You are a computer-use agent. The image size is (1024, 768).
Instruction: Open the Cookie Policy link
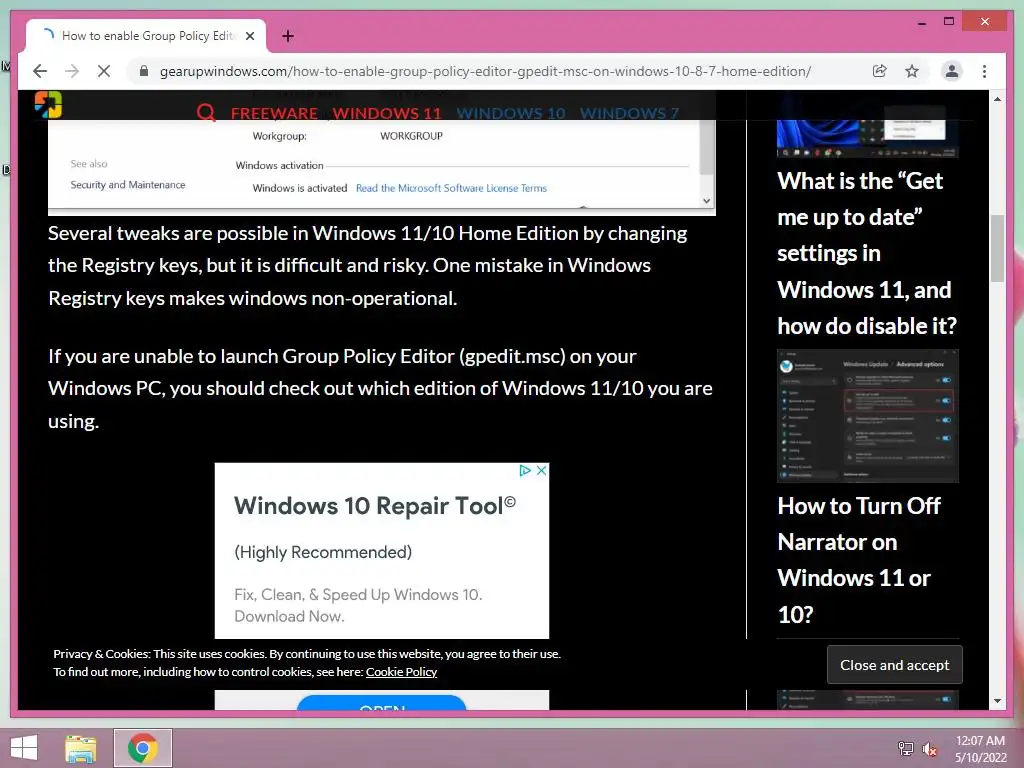click(401, 671)
